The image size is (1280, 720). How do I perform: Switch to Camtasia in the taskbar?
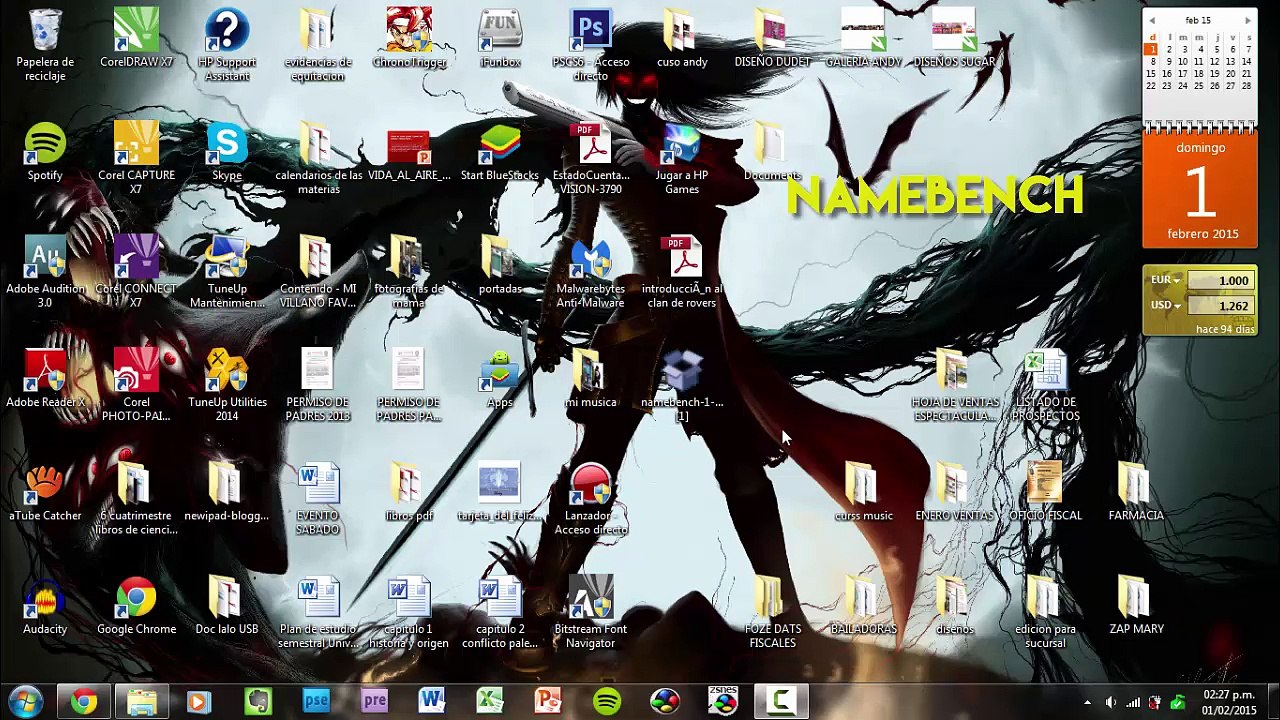(780, 701)
